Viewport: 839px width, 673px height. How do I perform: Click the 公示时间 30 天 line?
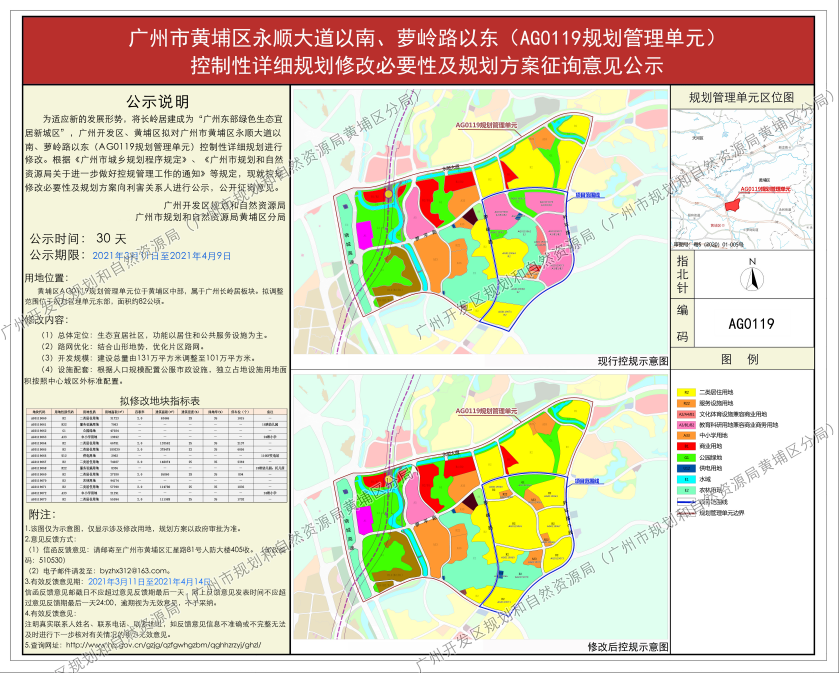(x=78, y=239)
